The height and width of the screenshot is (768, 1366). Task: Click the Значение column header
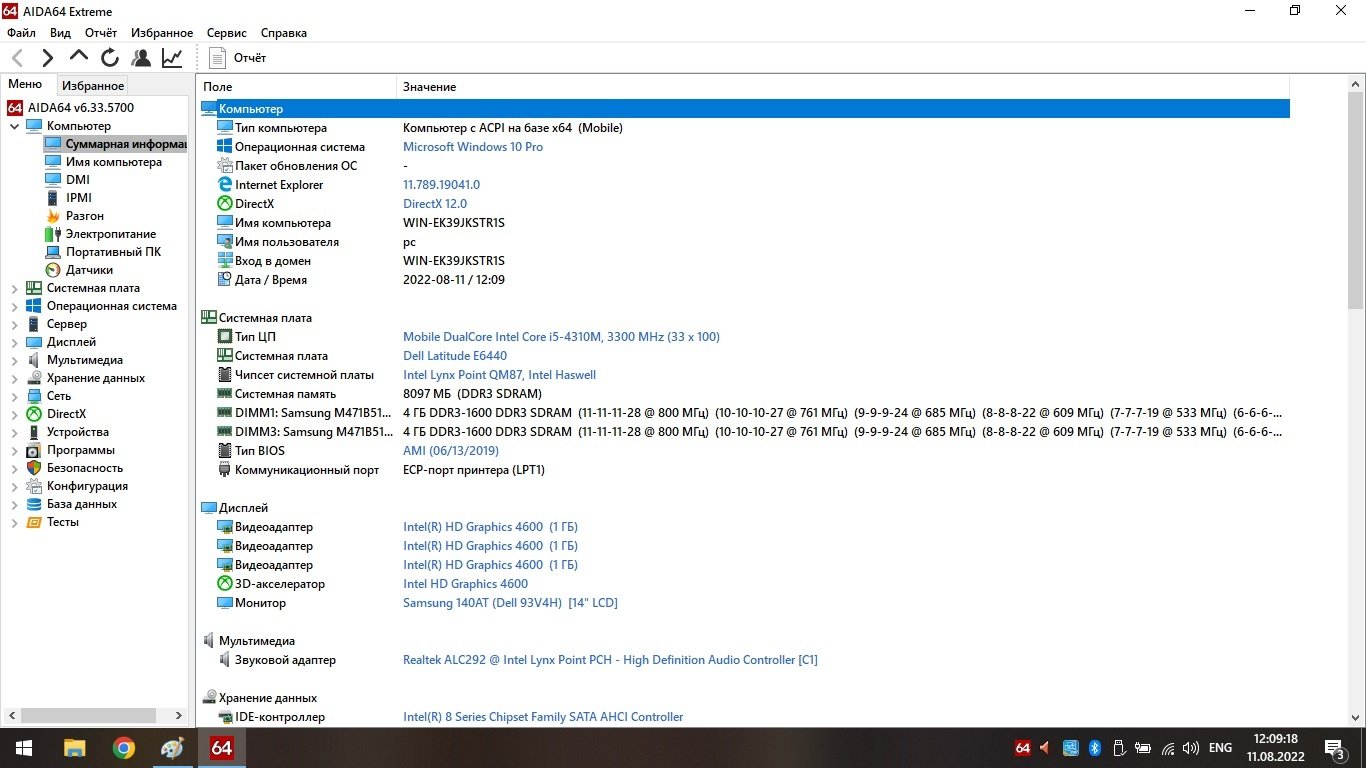(843, 87)
